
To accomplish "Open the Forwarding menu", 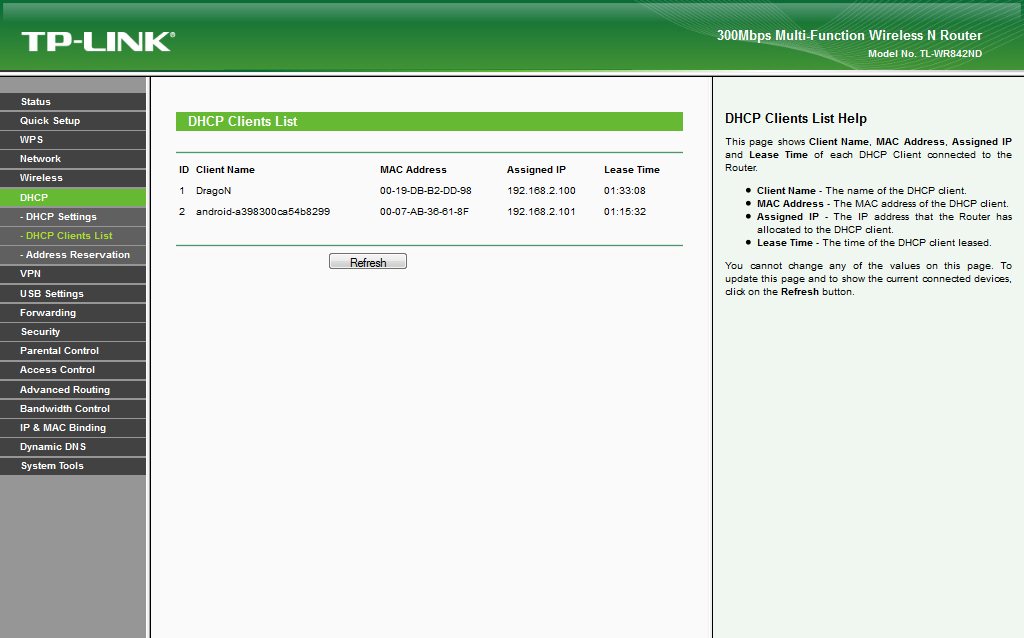I will [72, 313].
